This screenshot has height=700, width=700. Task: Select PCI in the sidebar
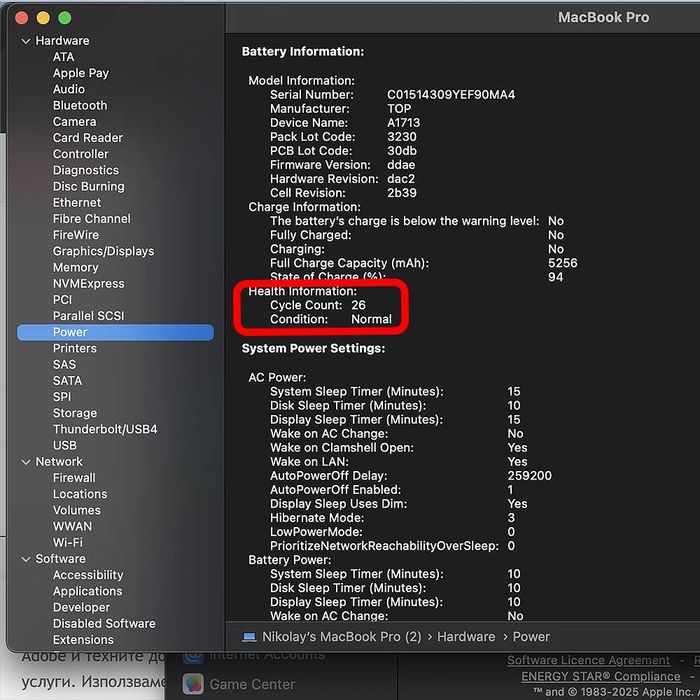pos(62,300)
